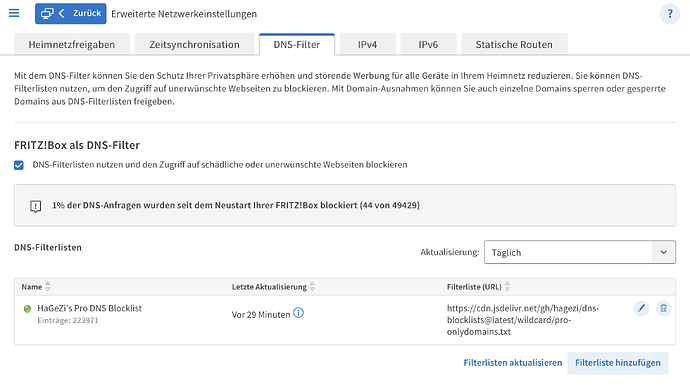
Task: Edit HaGeZi's Pro DNS Blocklist with pencil
Action: [641, 308]
